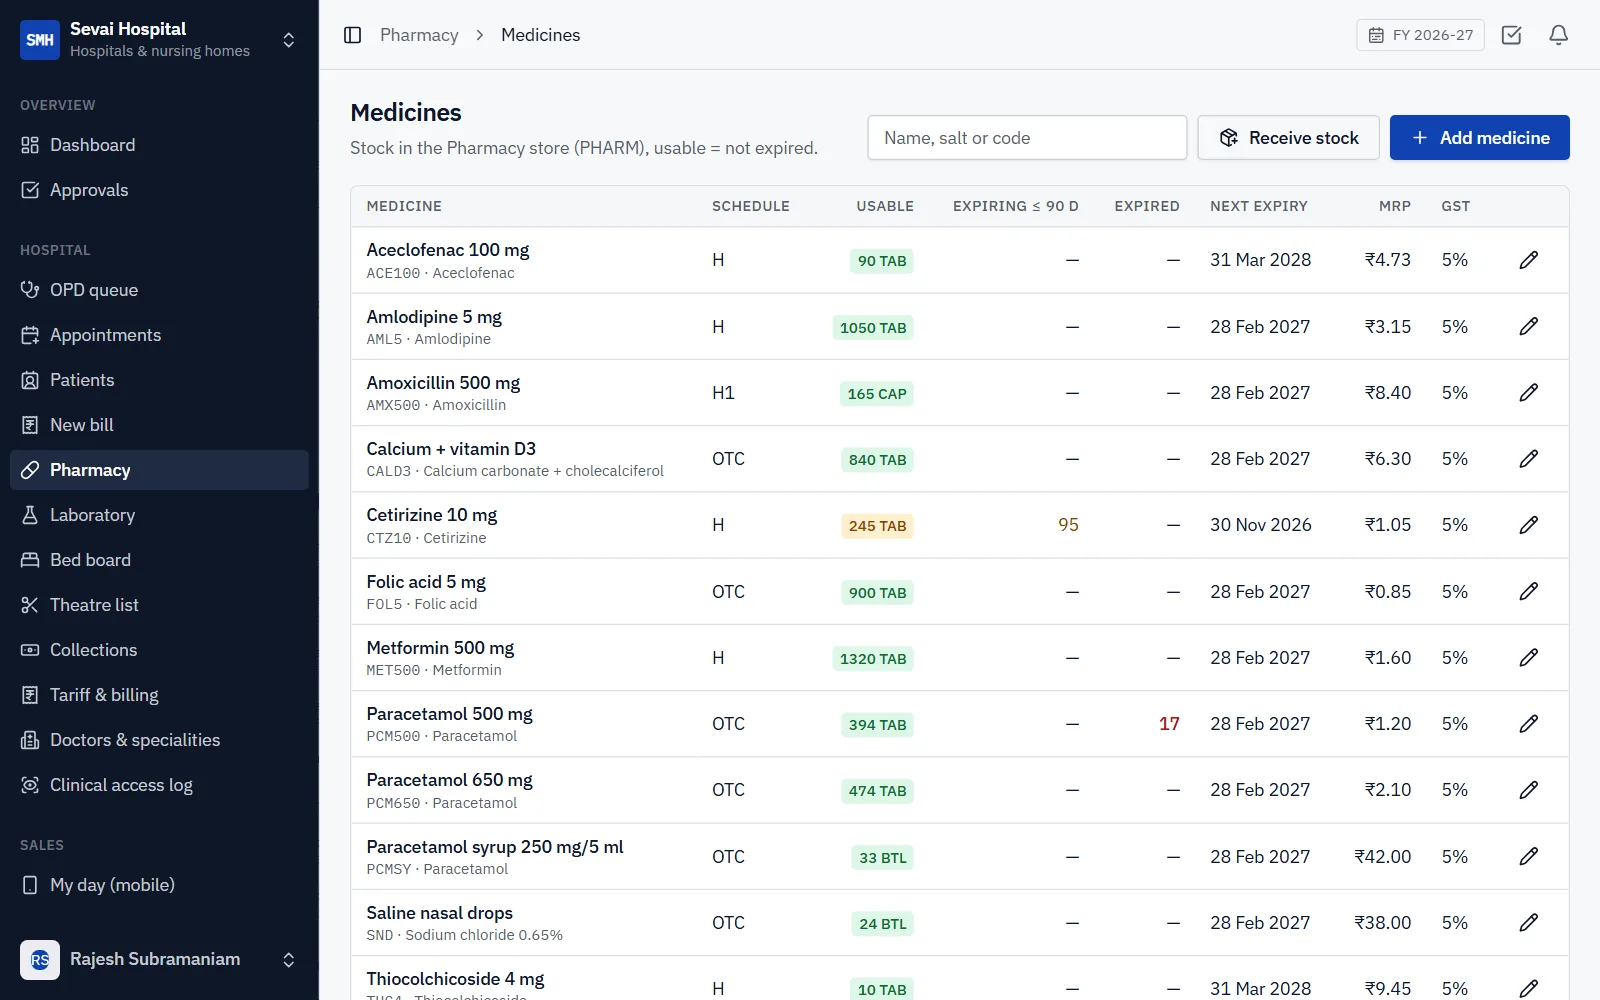The image size is (1600, 1000).
Task: Select the 30 Nov 2026 expiry date
Action: [x=1260, y=525]
